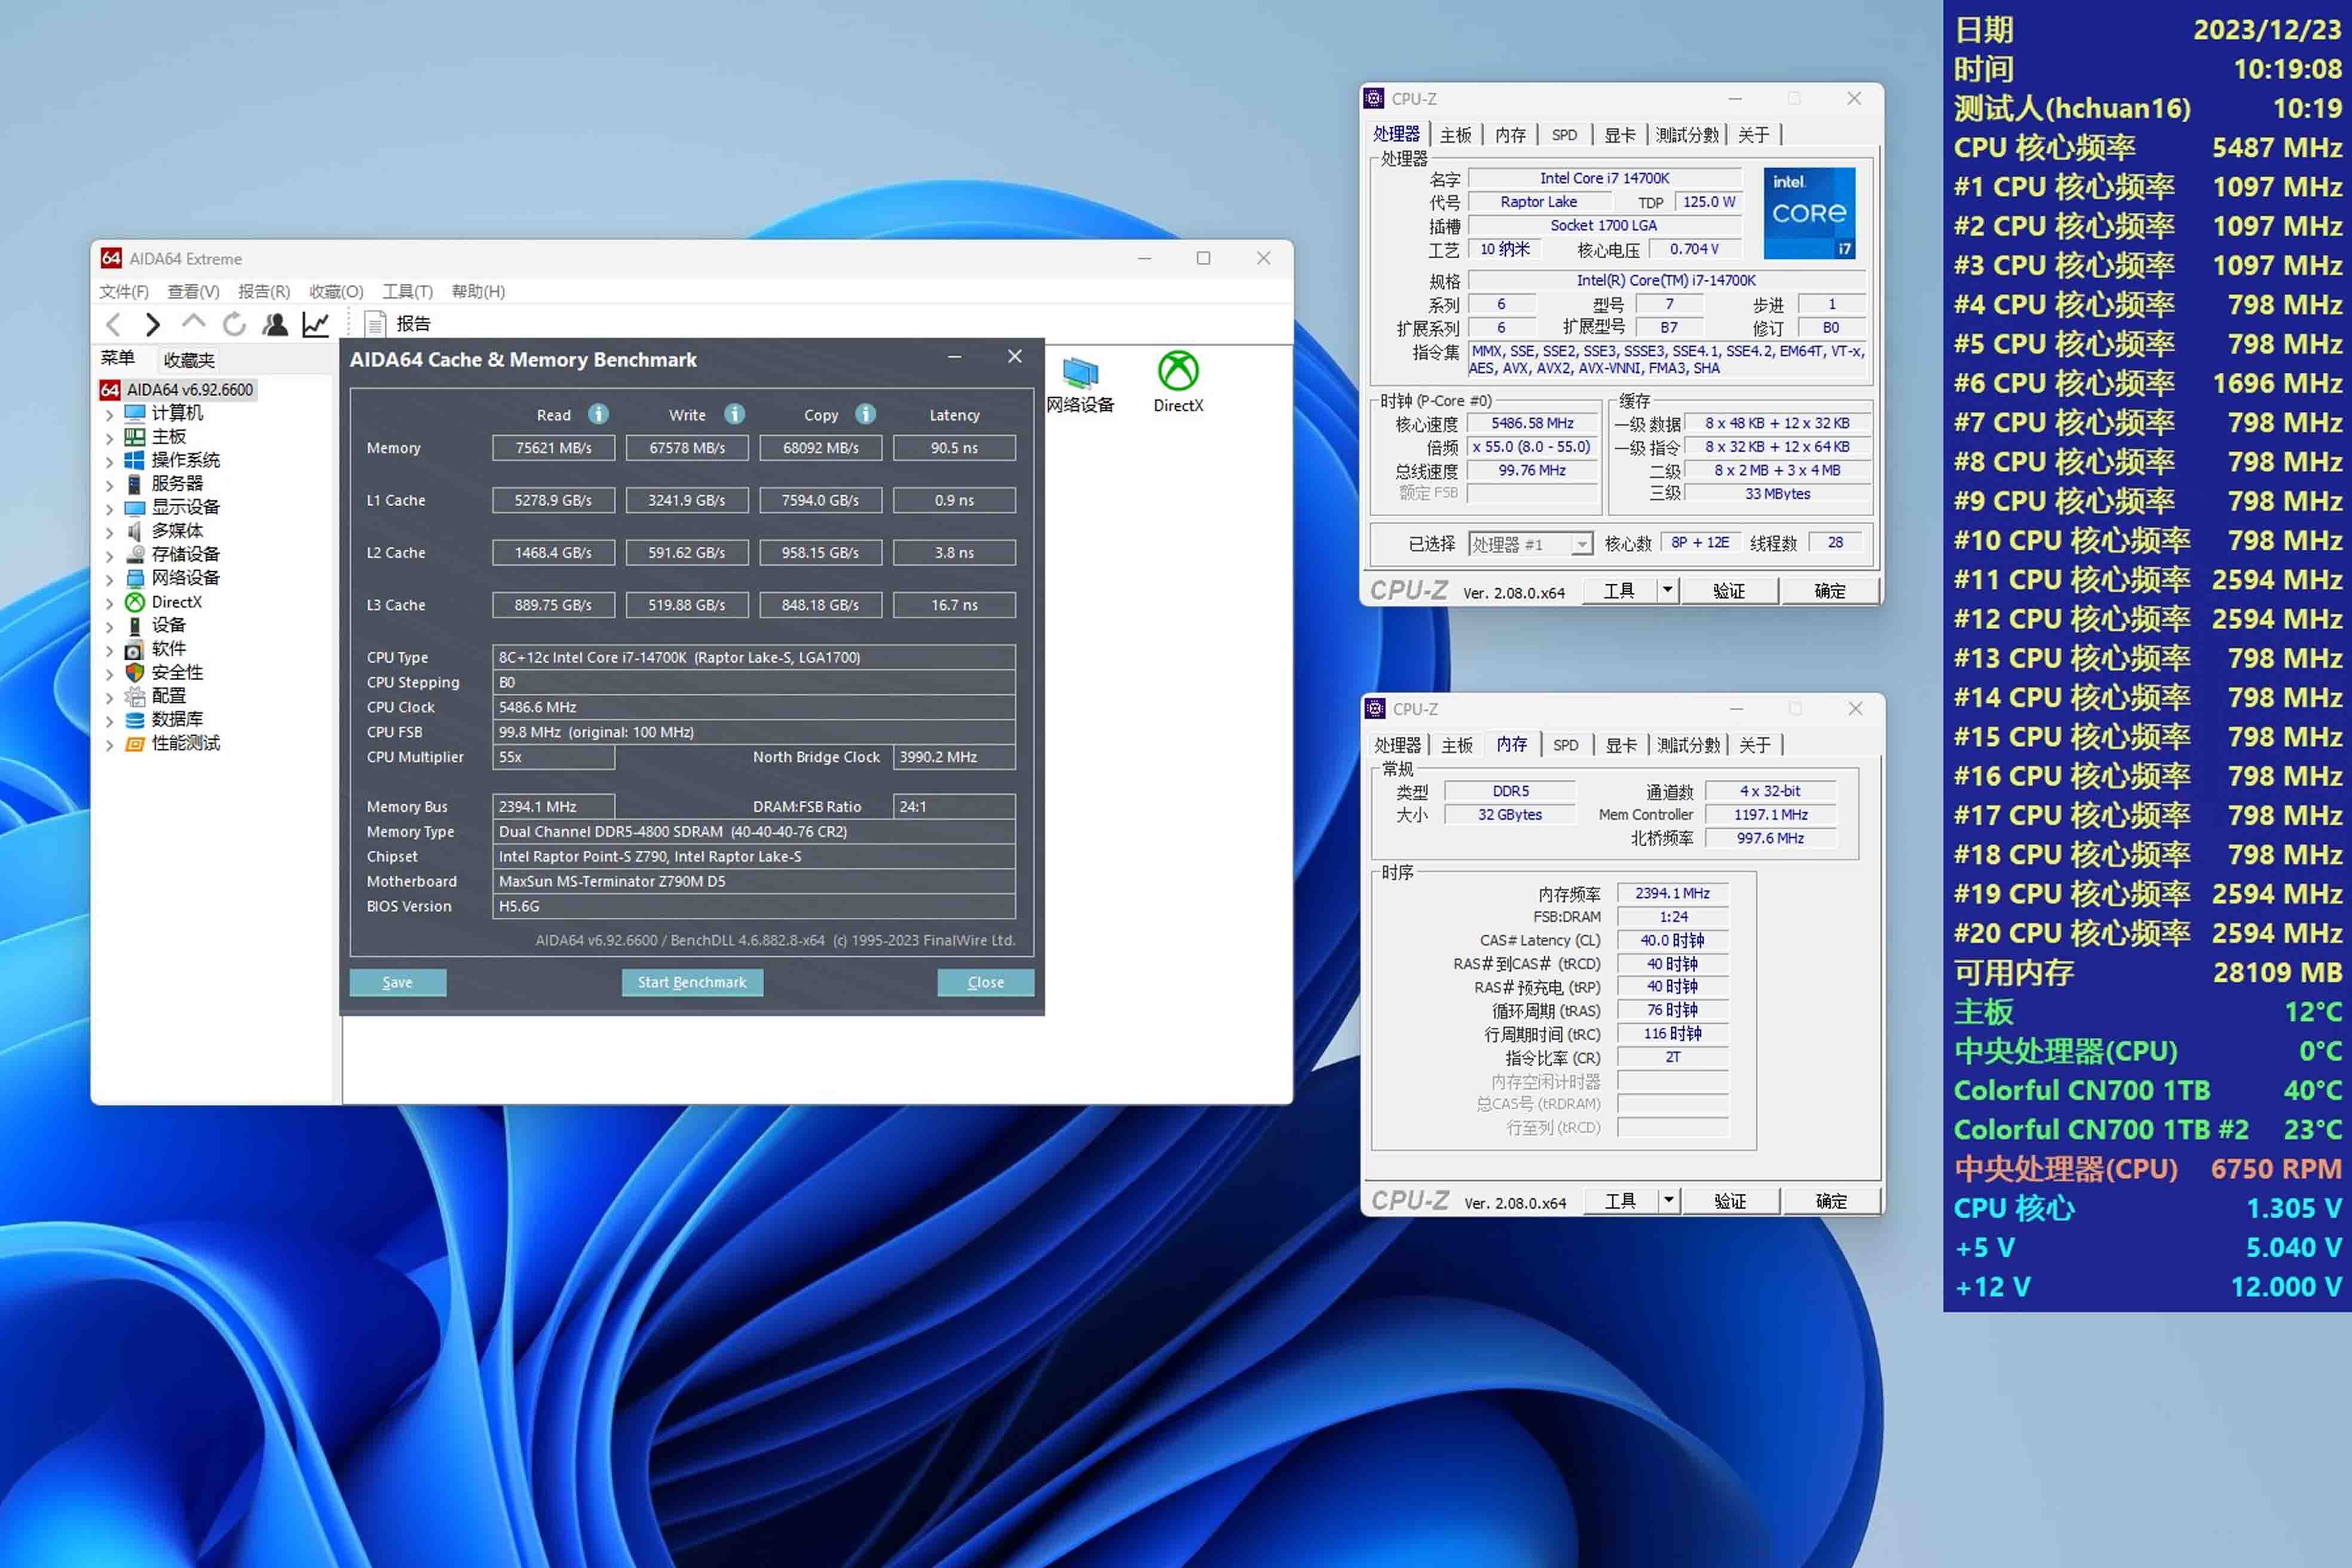Refresh the AIDA64 view
This screenshot has width=2352, height=1568.
pos(234,324)
